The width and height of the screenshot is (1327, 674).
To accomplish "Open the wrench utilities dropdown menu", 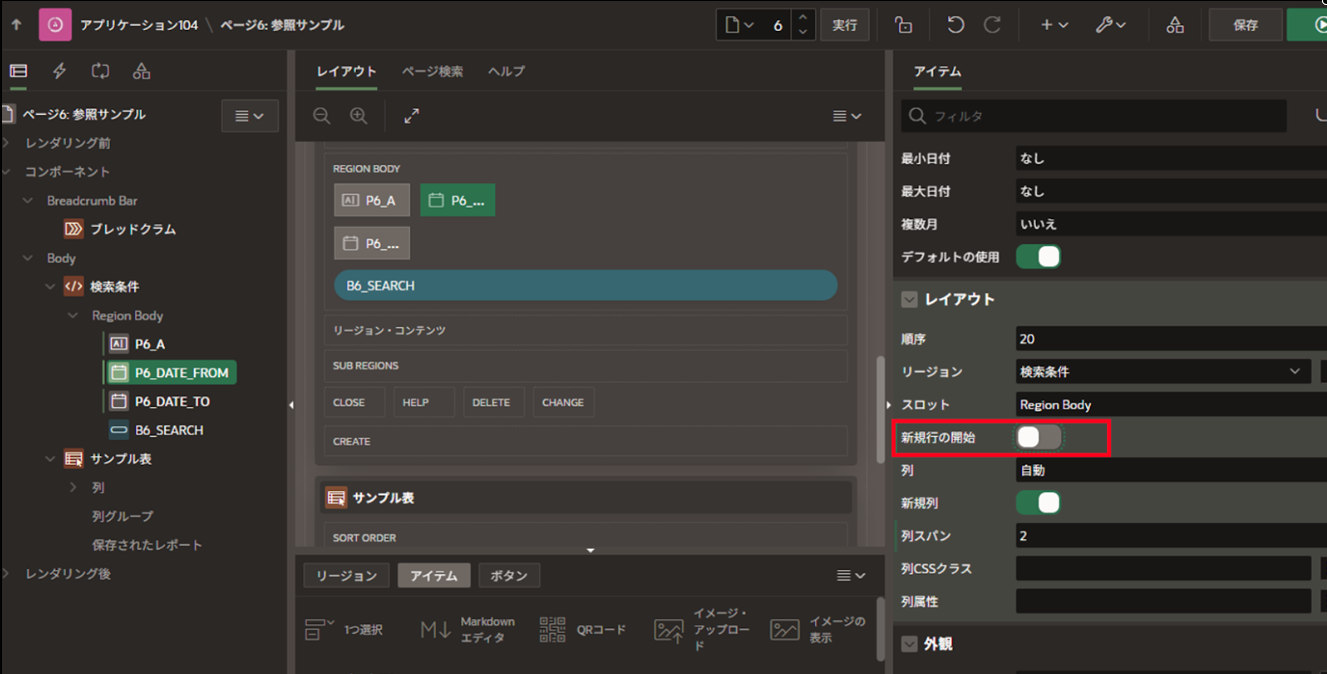I will click(1110, 25).
